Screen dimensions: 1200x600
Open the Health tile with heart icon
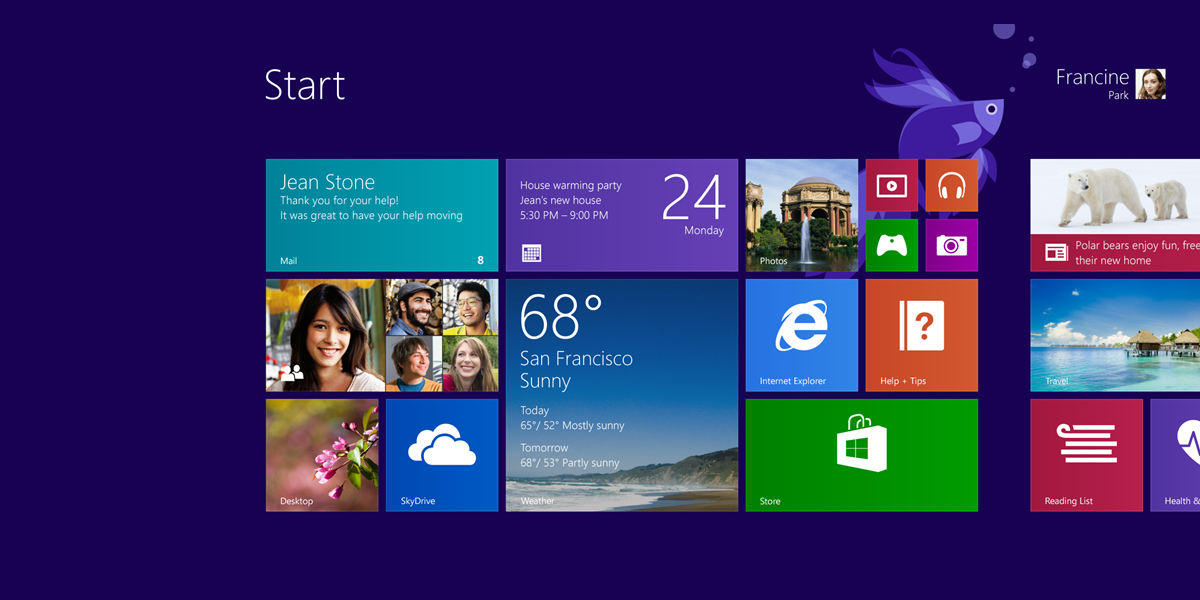tap(1175, 455)
